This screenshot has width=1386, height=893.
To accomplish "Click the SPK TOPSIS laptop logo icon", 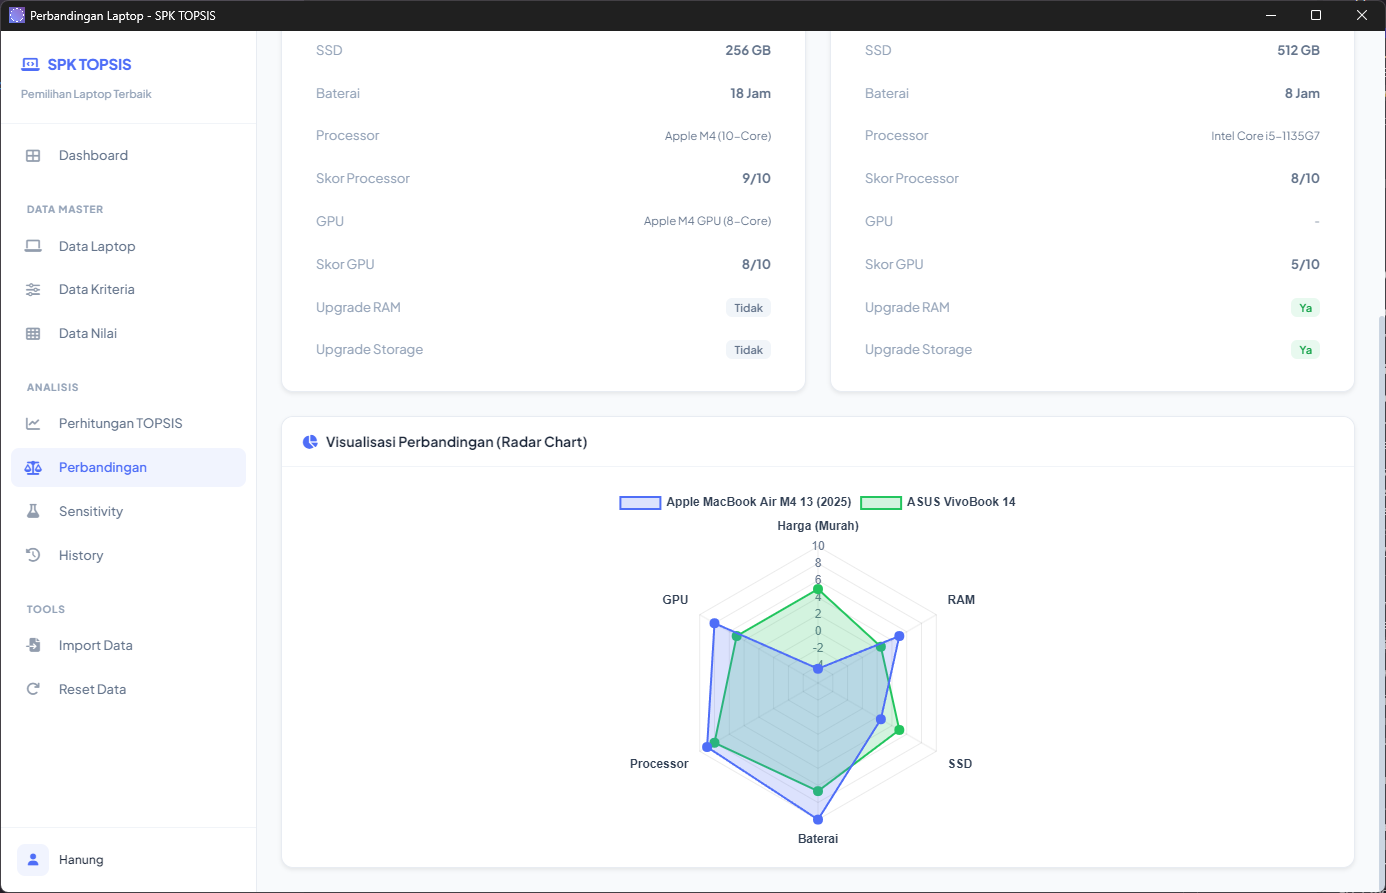I will [30, 64].
